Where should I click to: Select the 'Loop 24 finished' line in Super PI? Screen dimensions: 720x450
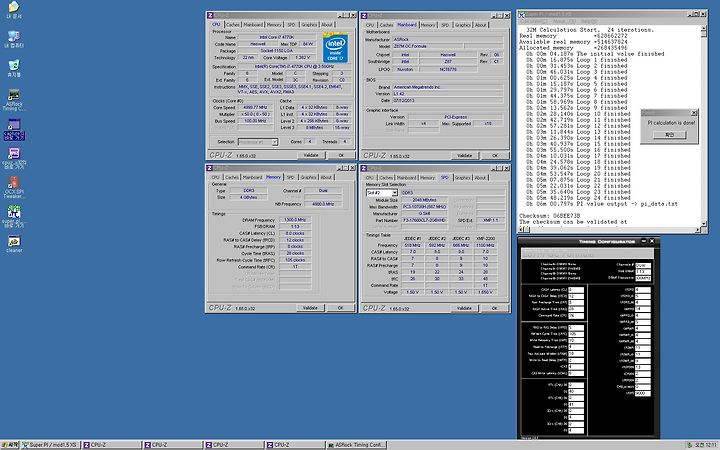(579, 198)
